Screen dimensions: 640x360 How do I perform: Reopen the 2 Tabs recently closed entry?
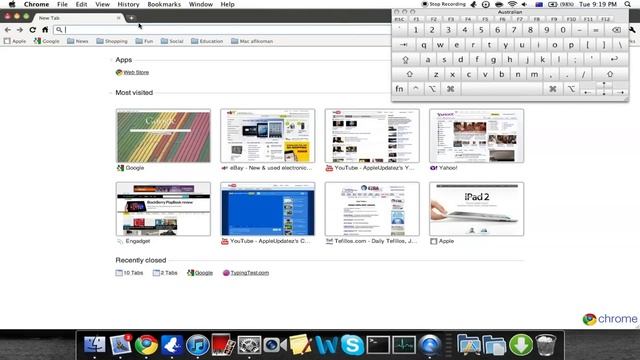[165, 273]
